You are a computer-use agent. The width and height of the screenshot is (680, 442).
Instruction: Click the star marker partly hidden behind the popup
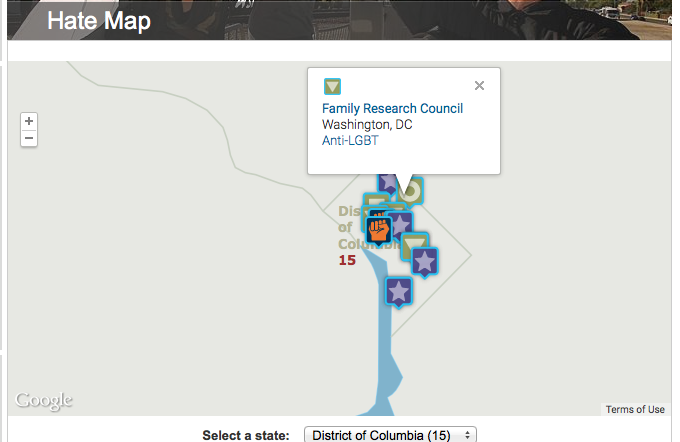tap(387, 183)
